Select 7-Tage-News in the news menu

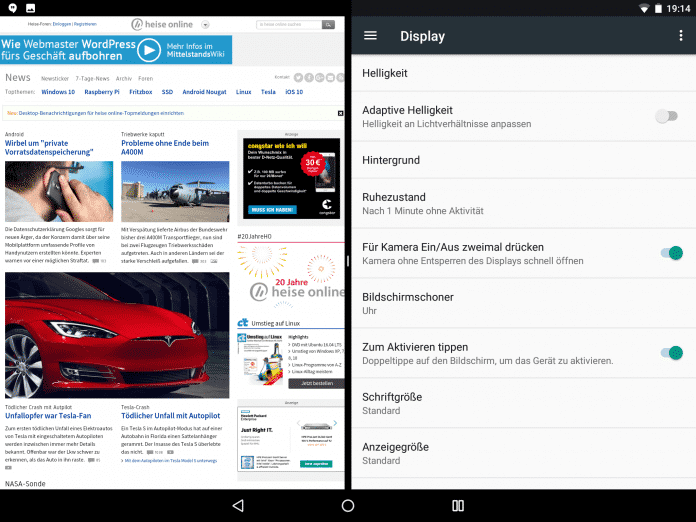click(92, 78)
